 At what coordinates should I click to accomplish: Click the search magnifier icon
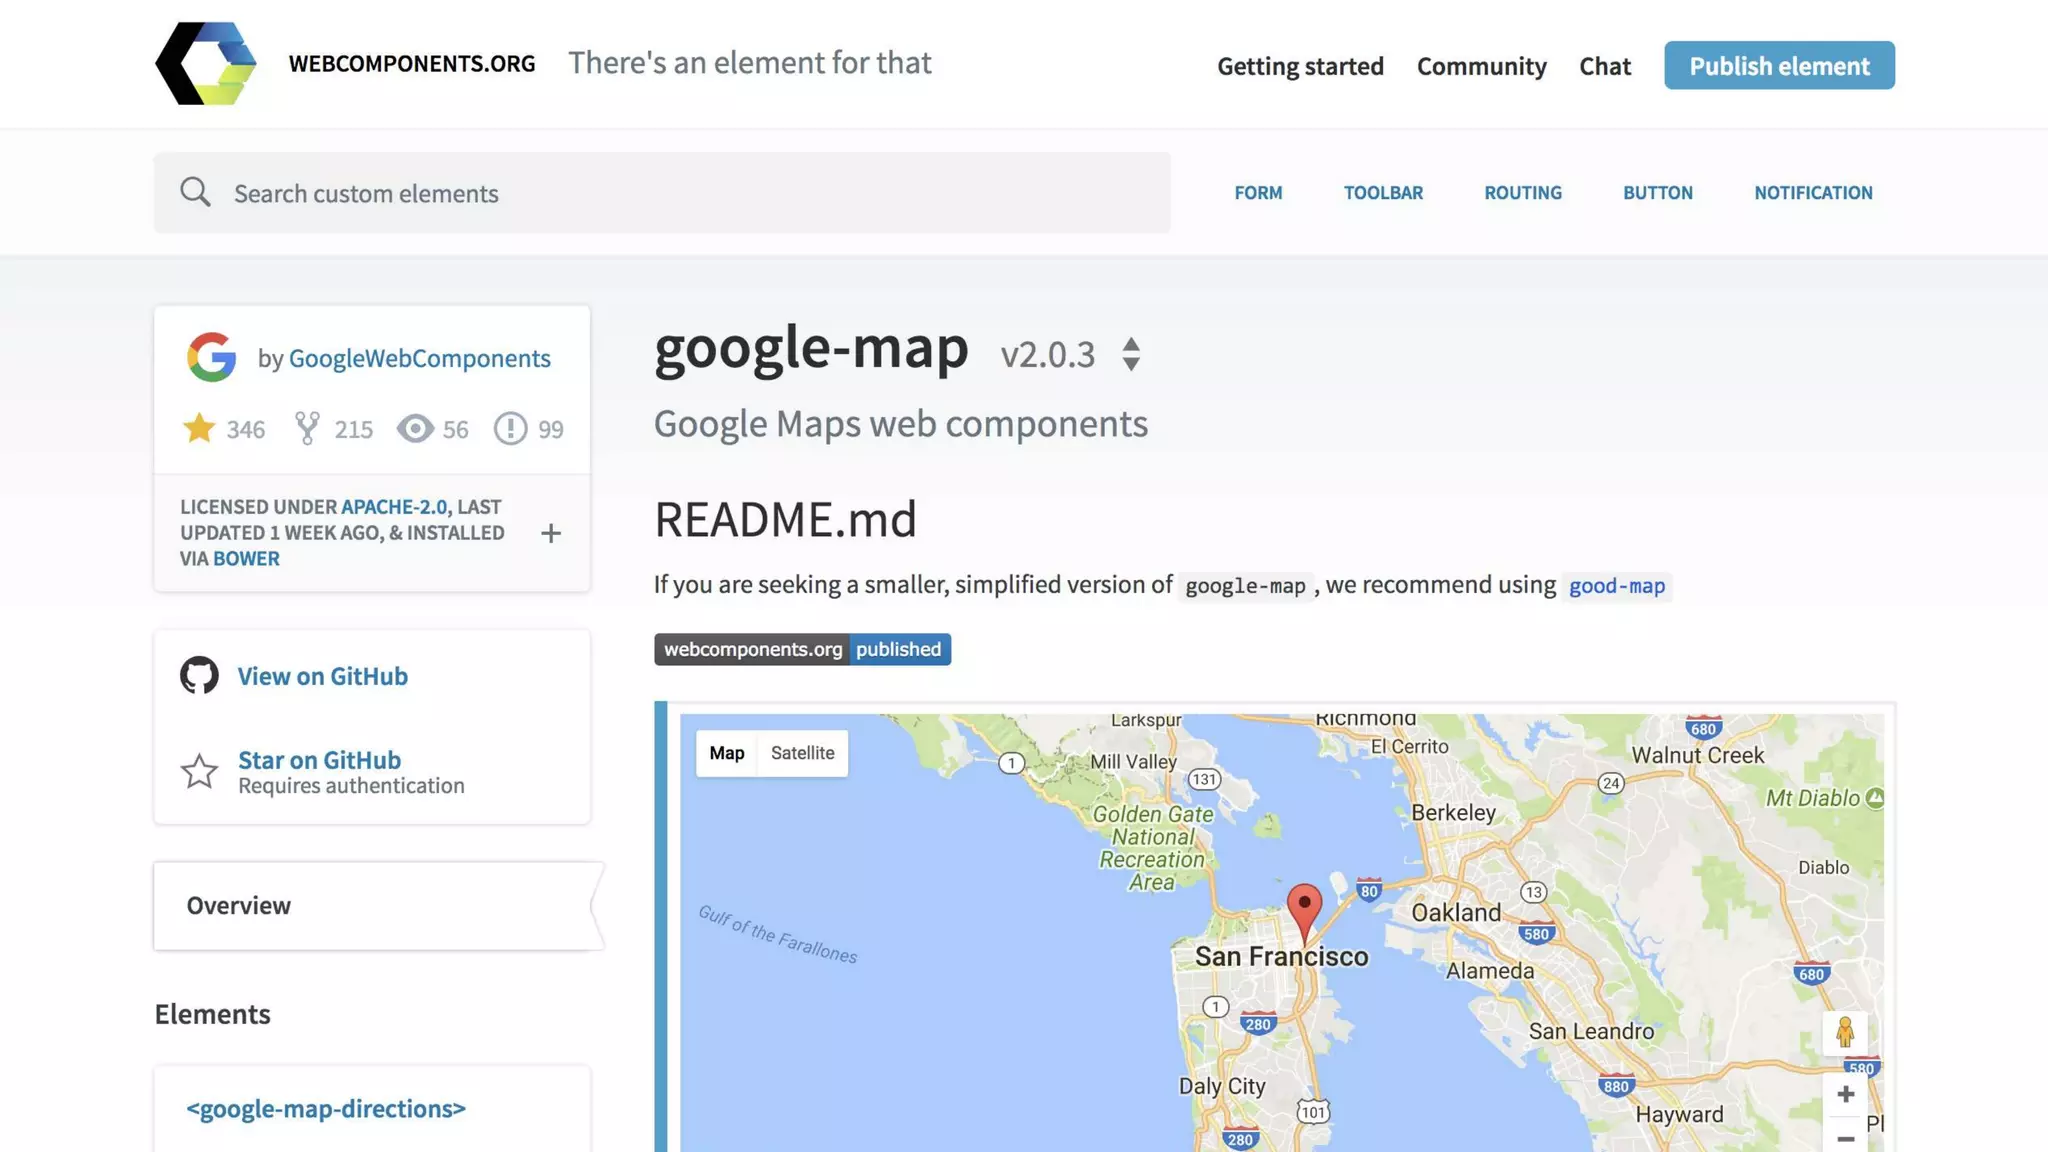(195, 192)
